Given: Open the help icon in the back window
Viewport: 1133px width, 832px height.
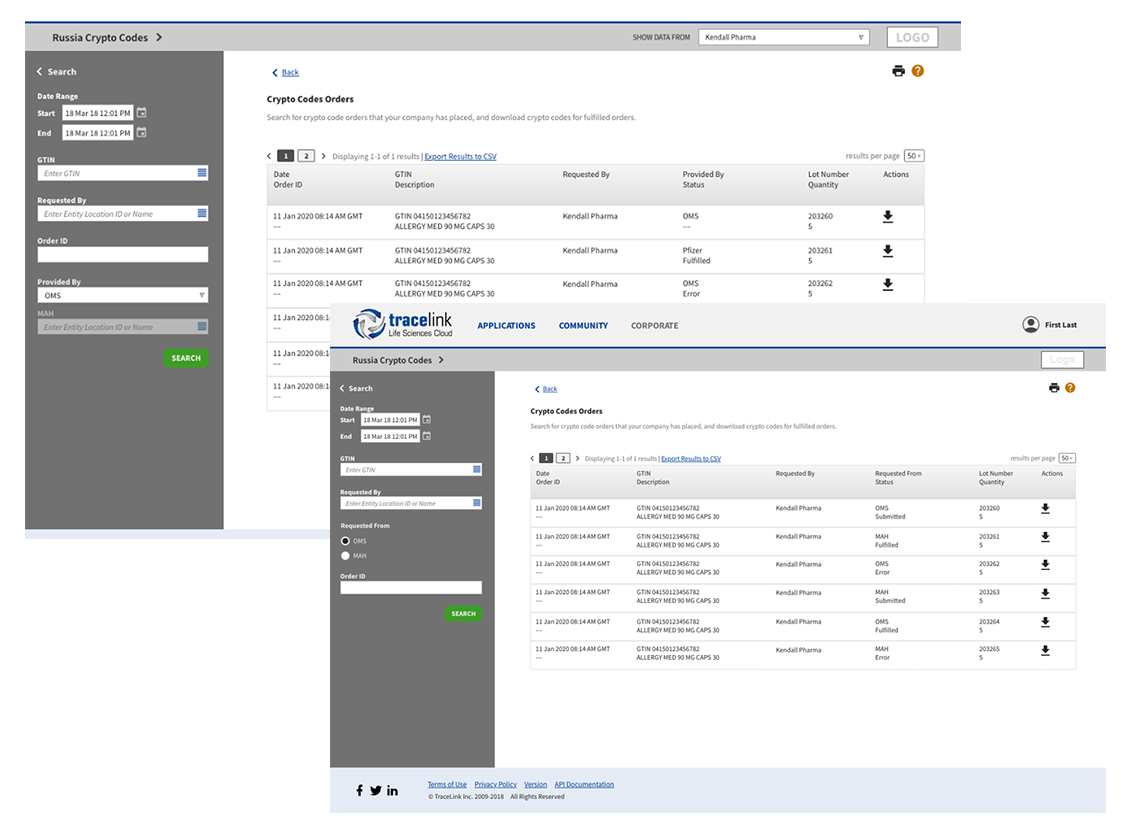Looking at the screenshot, I should (x=918, y=71).
